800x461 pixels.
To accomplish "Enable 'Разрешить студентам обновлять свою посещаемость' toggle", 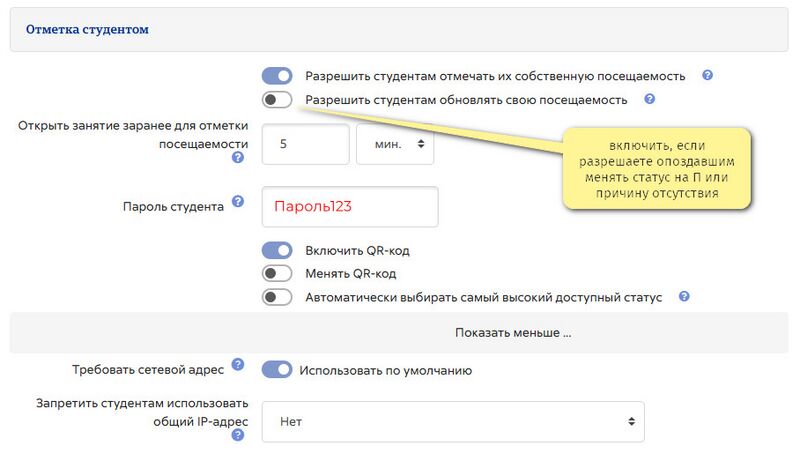I will pyautogui.click(x=277, y=99).
